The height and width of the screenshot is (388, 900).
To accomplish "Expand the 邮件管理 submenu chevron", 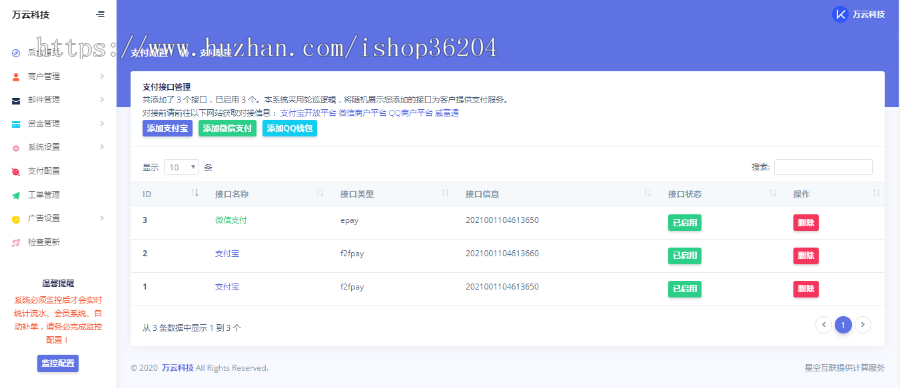I will (102, 99).
